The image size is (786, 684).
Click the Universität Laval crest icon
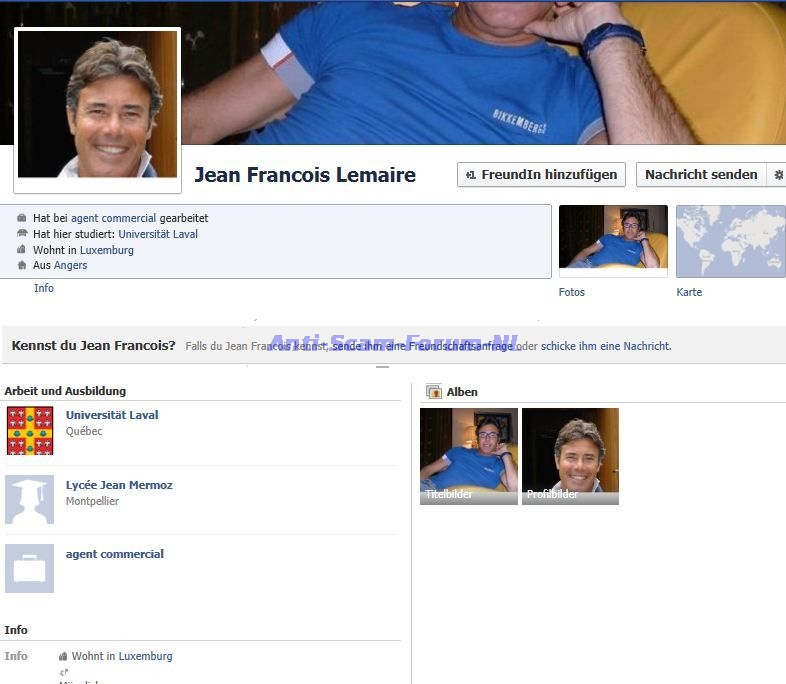coord(29,431)
